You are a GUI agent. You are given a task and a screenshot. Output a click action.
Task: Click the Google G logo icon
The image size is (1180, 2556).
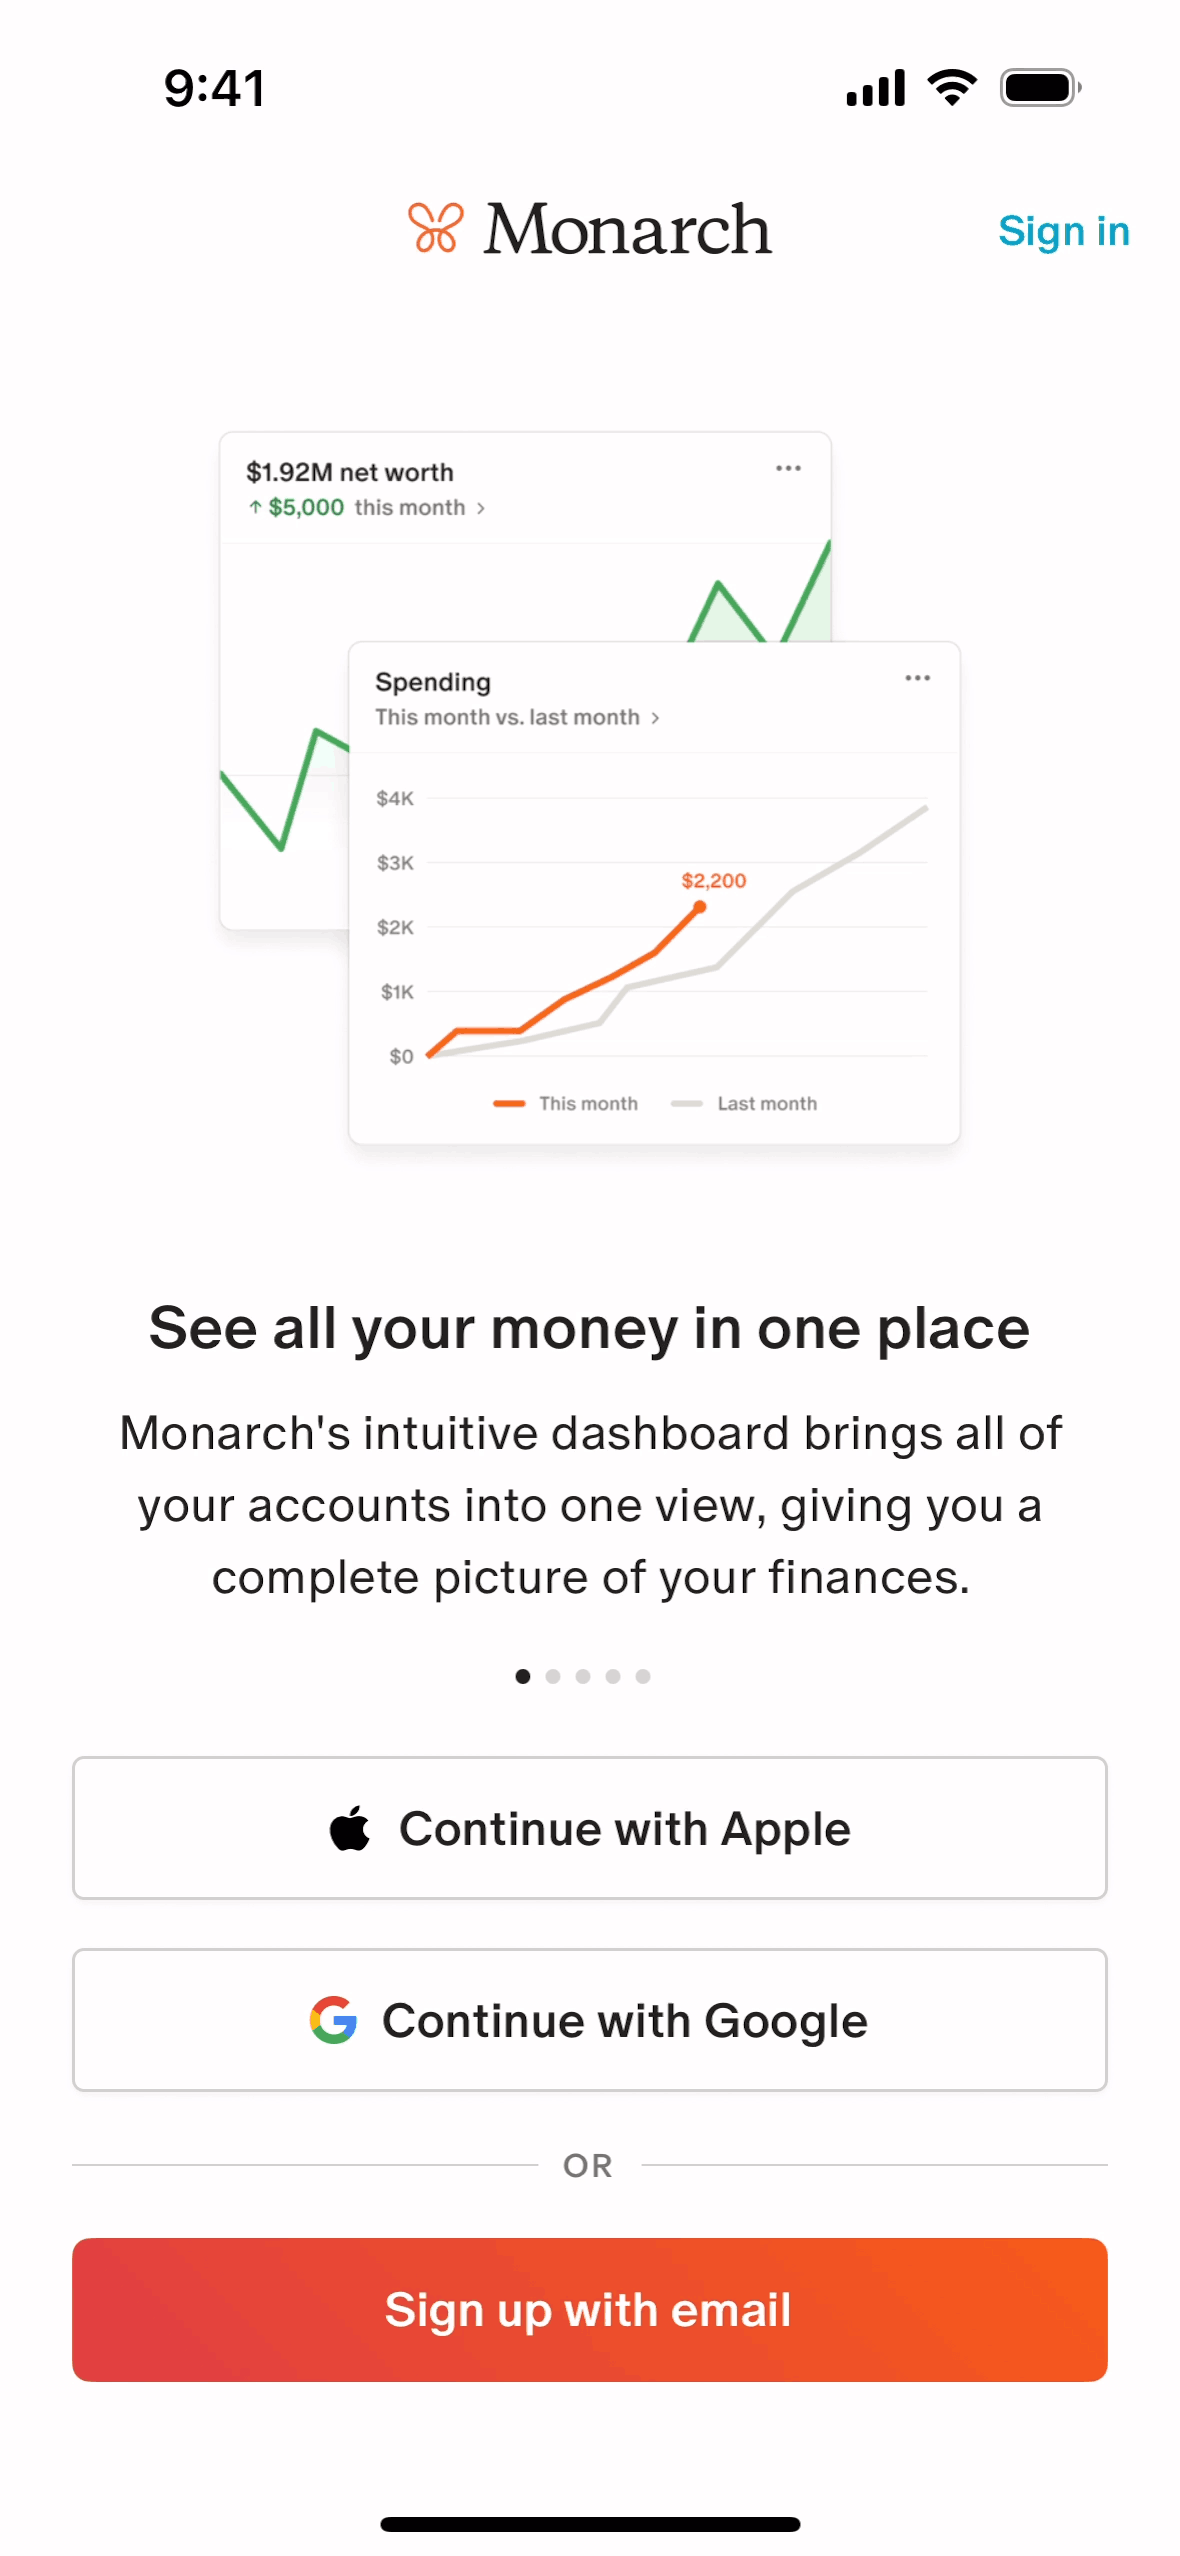pos(333,2020)
